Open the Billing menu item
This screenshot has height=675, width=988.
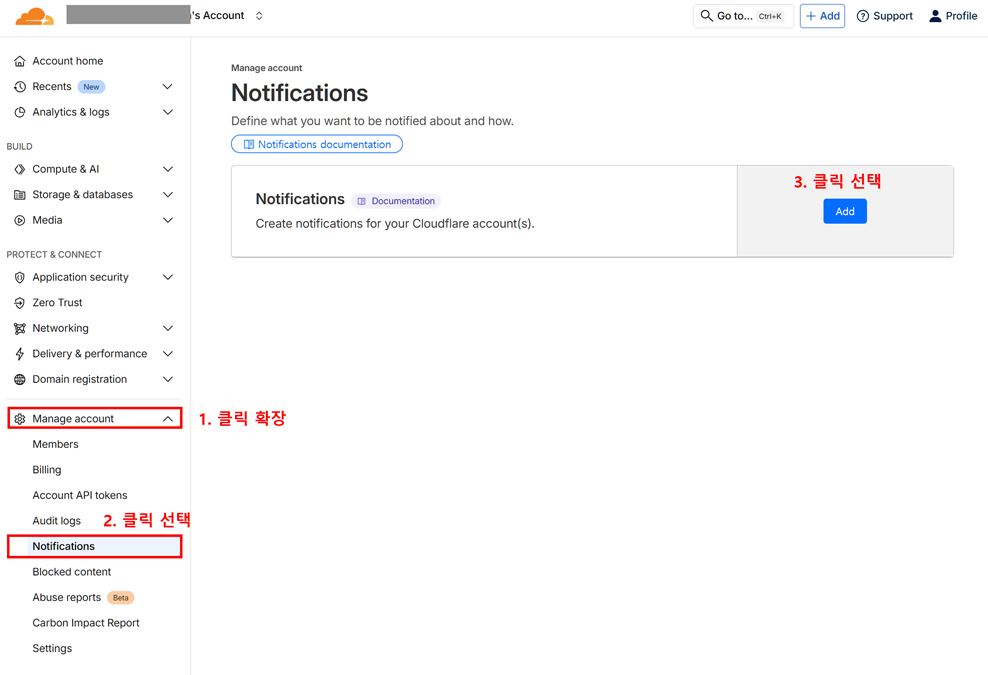coord(47,470)
